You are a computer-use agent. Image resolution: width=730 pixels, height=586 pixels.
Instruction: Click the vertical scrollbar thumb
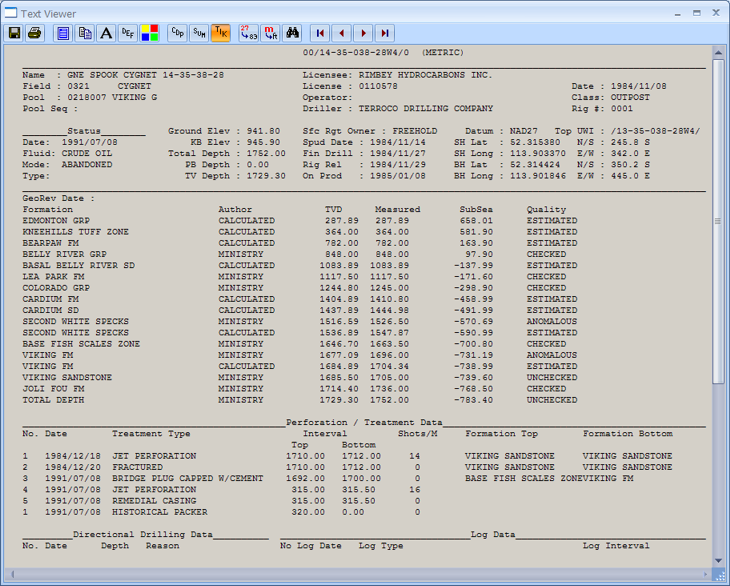click(718, 221)
